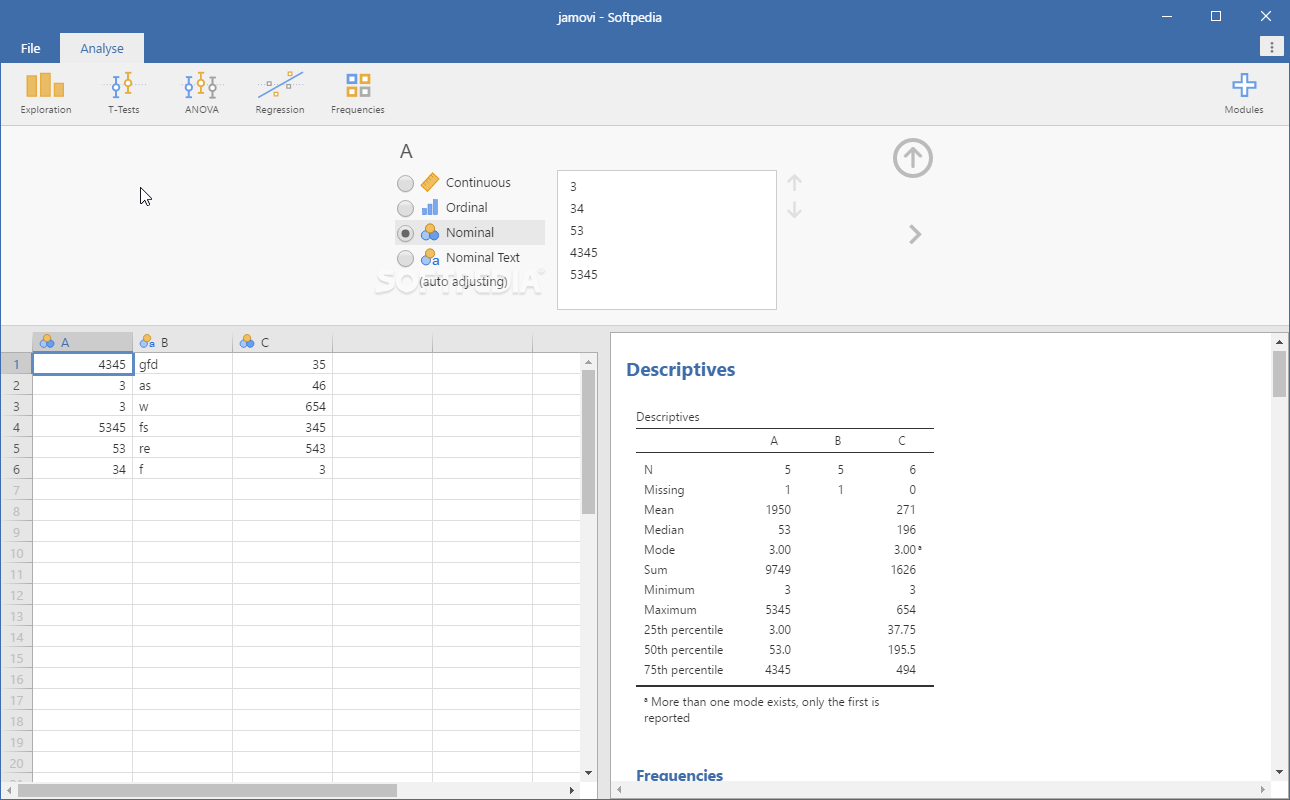This screenshot has height=800, width=1290.
Task: Select column A header
Action: 82,342
